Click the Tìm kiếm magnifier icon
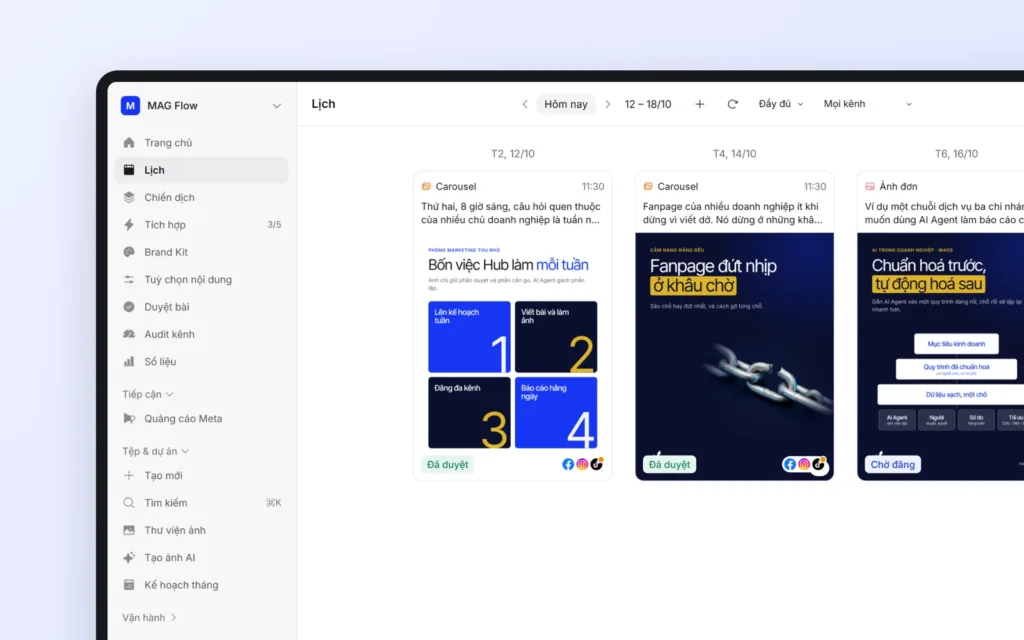1024x640 pixels. 129,503
